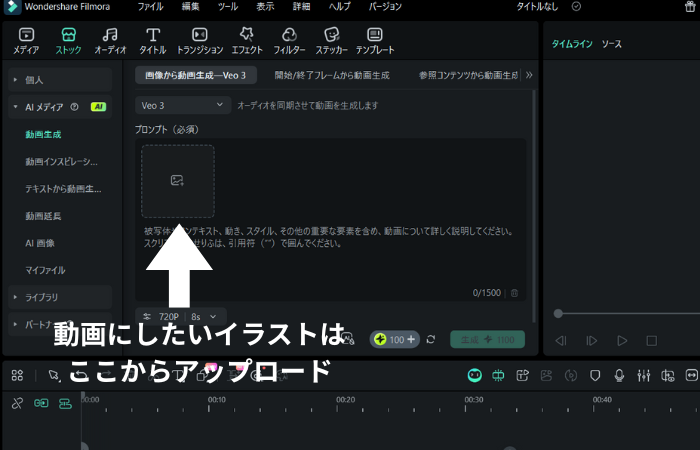Open the ツール menu
The height and width of the screenshot is (450, 700).
coord(228,6)
